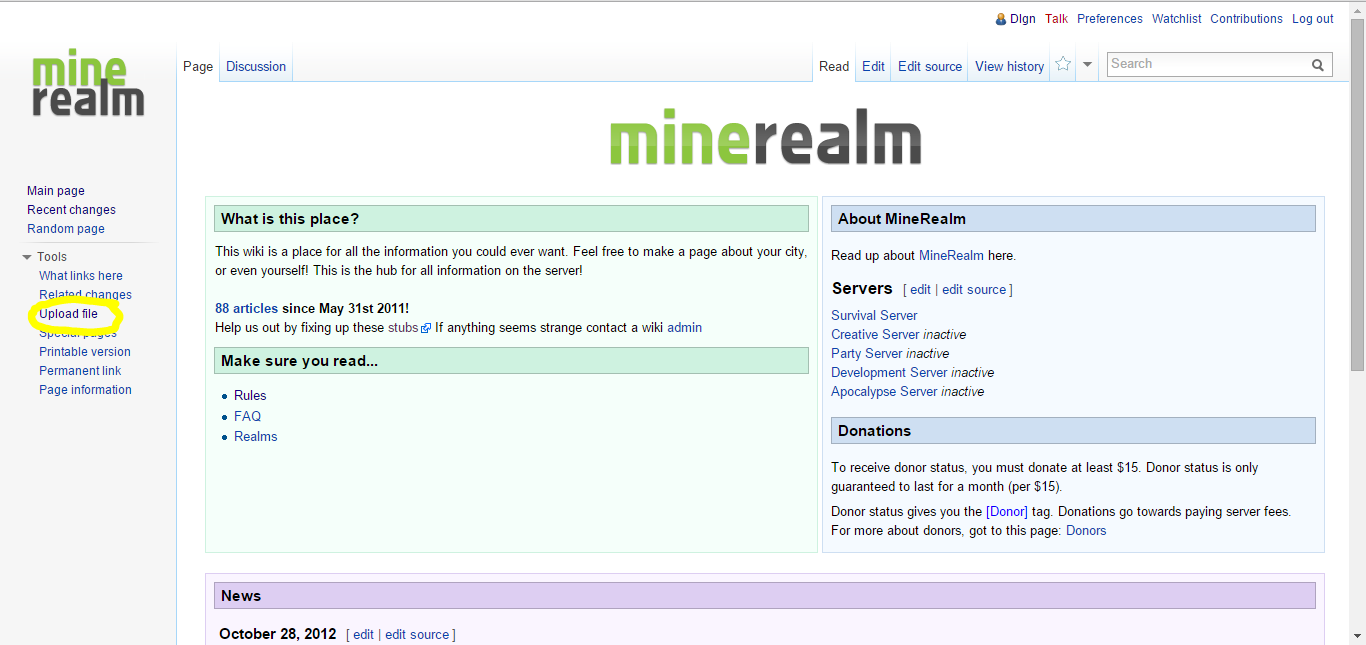The width and height of the screenshot is (1366, 645).
Task: Focus the Search input field
Action: click(1207, 64)
